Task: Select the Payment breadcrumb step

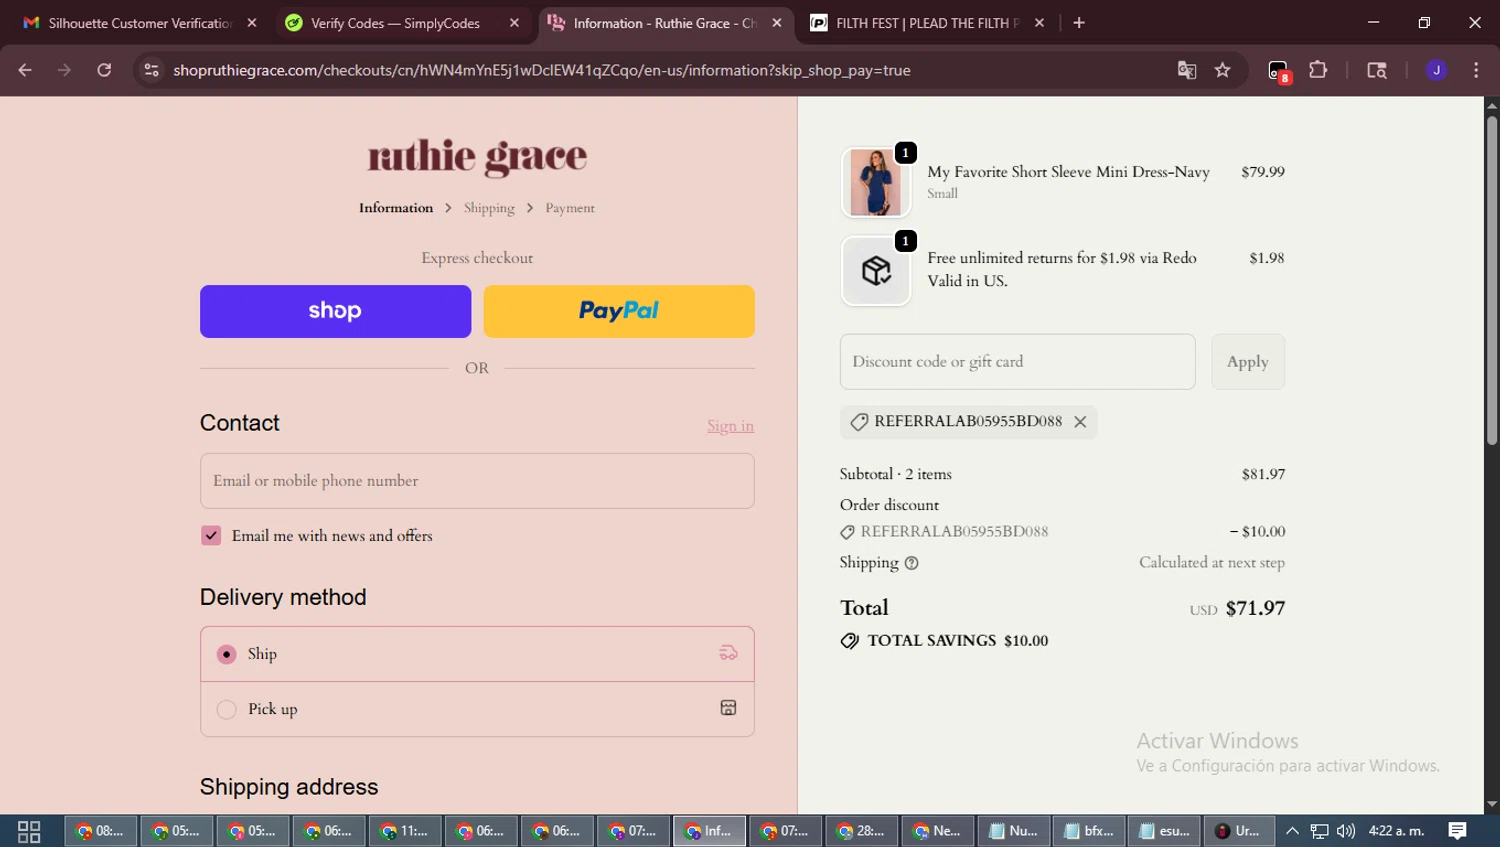Action: 570,208
